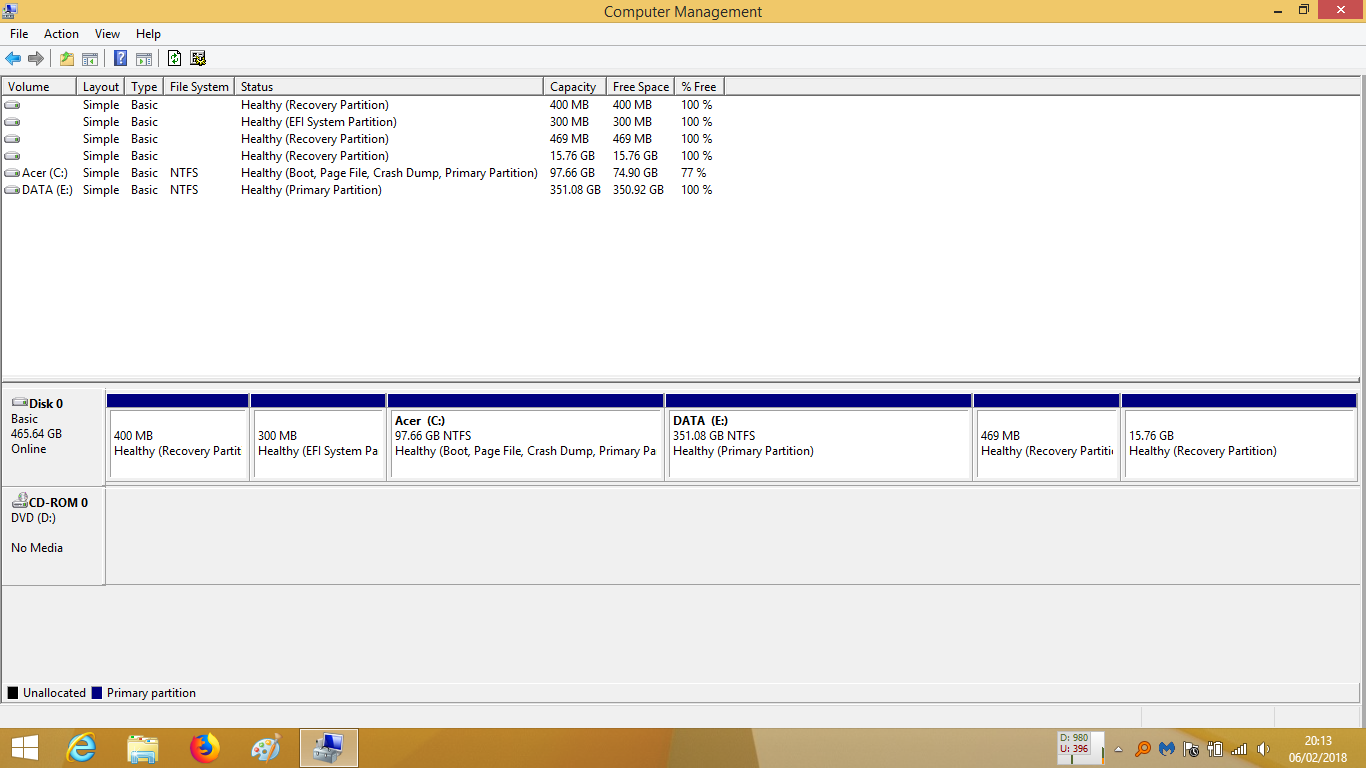The height and width of the screenshot is (768, 1366).
Task: Sort by the Layout column header
Action: click(x=101, y=87)
